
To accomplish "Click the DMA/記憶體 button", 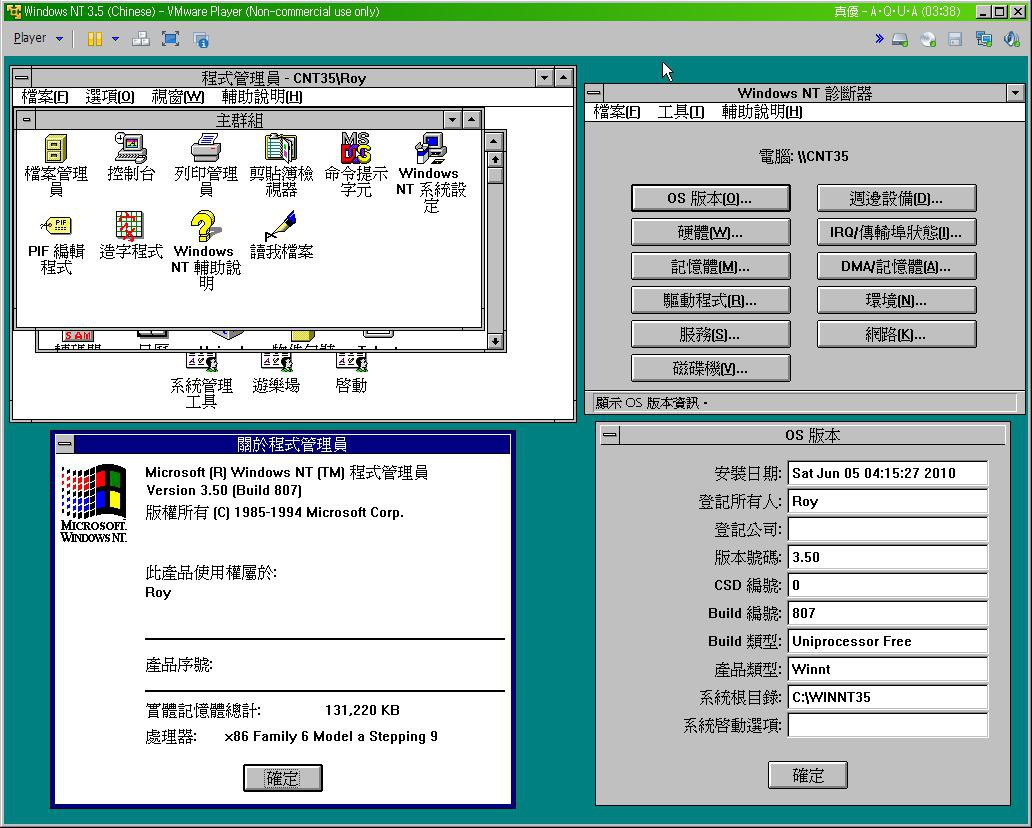I will [x=896, y=267].
